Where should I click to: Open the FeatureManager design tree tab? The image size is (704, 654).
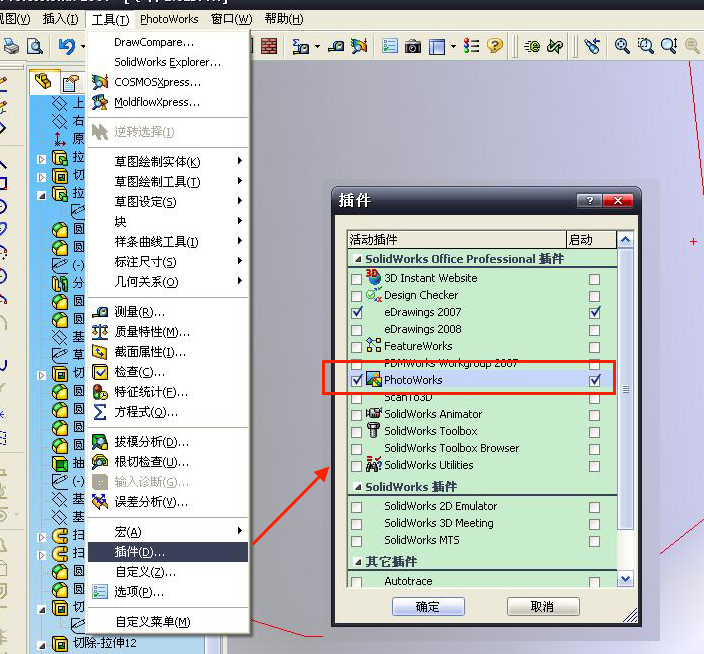(44, 82)
